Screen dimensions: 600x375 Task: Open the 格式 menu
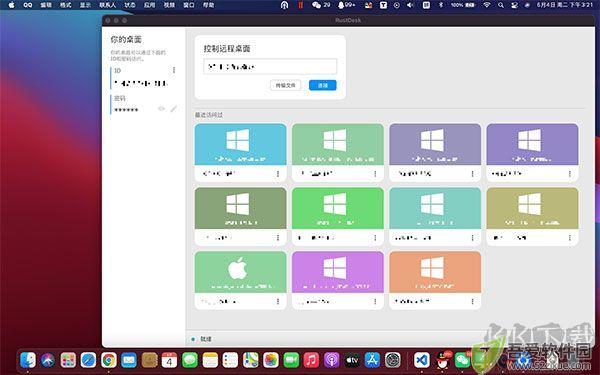(x=65, y=5)
